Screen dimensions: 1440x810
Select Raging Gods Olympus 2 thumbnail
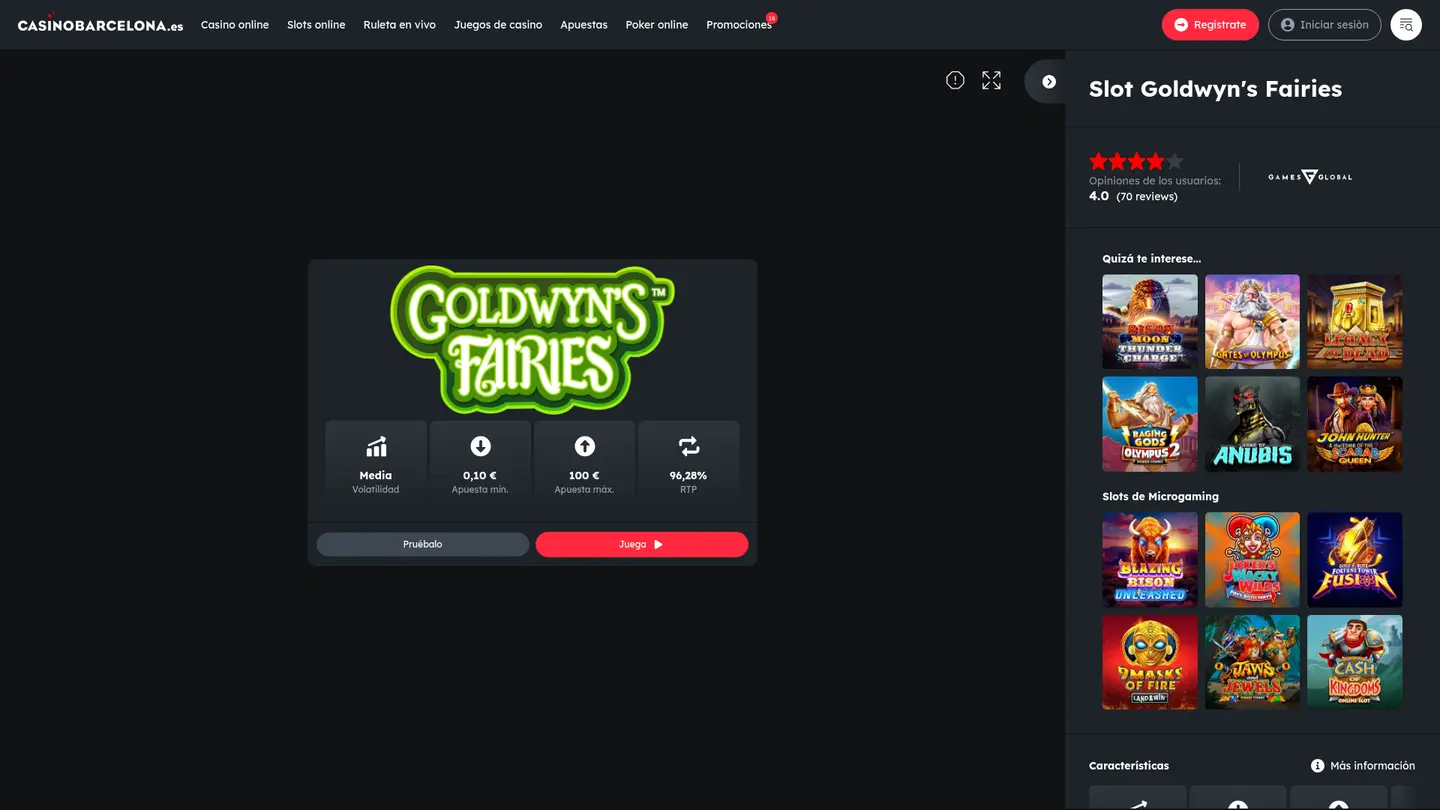[x=1150, y=424]
